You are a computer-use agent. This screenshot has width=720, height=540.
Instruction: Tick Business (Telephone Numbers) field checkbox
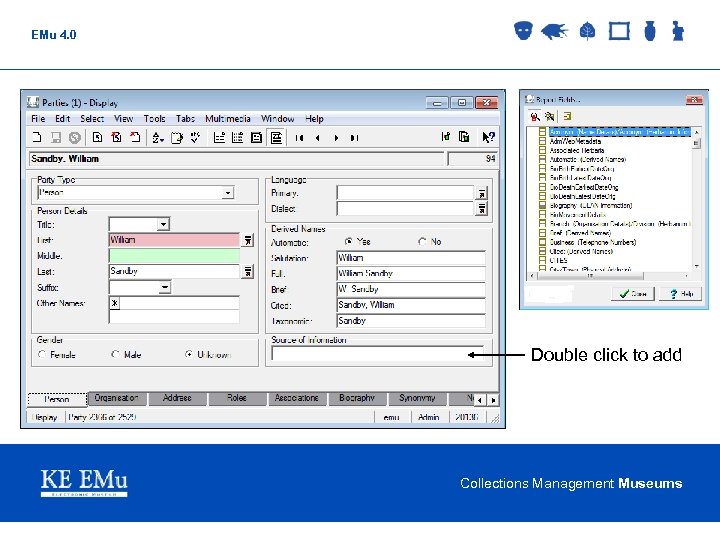click(542, 242)
